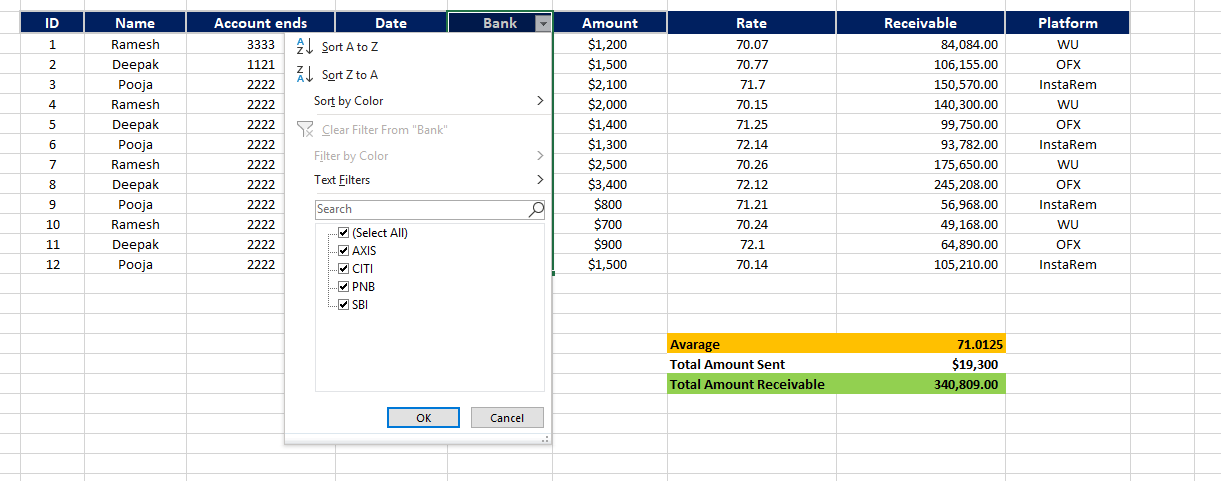Click the Clear Filter funnel icon
The height and width of the screenshot is (481, 1221).
click(x=305, y=129)
